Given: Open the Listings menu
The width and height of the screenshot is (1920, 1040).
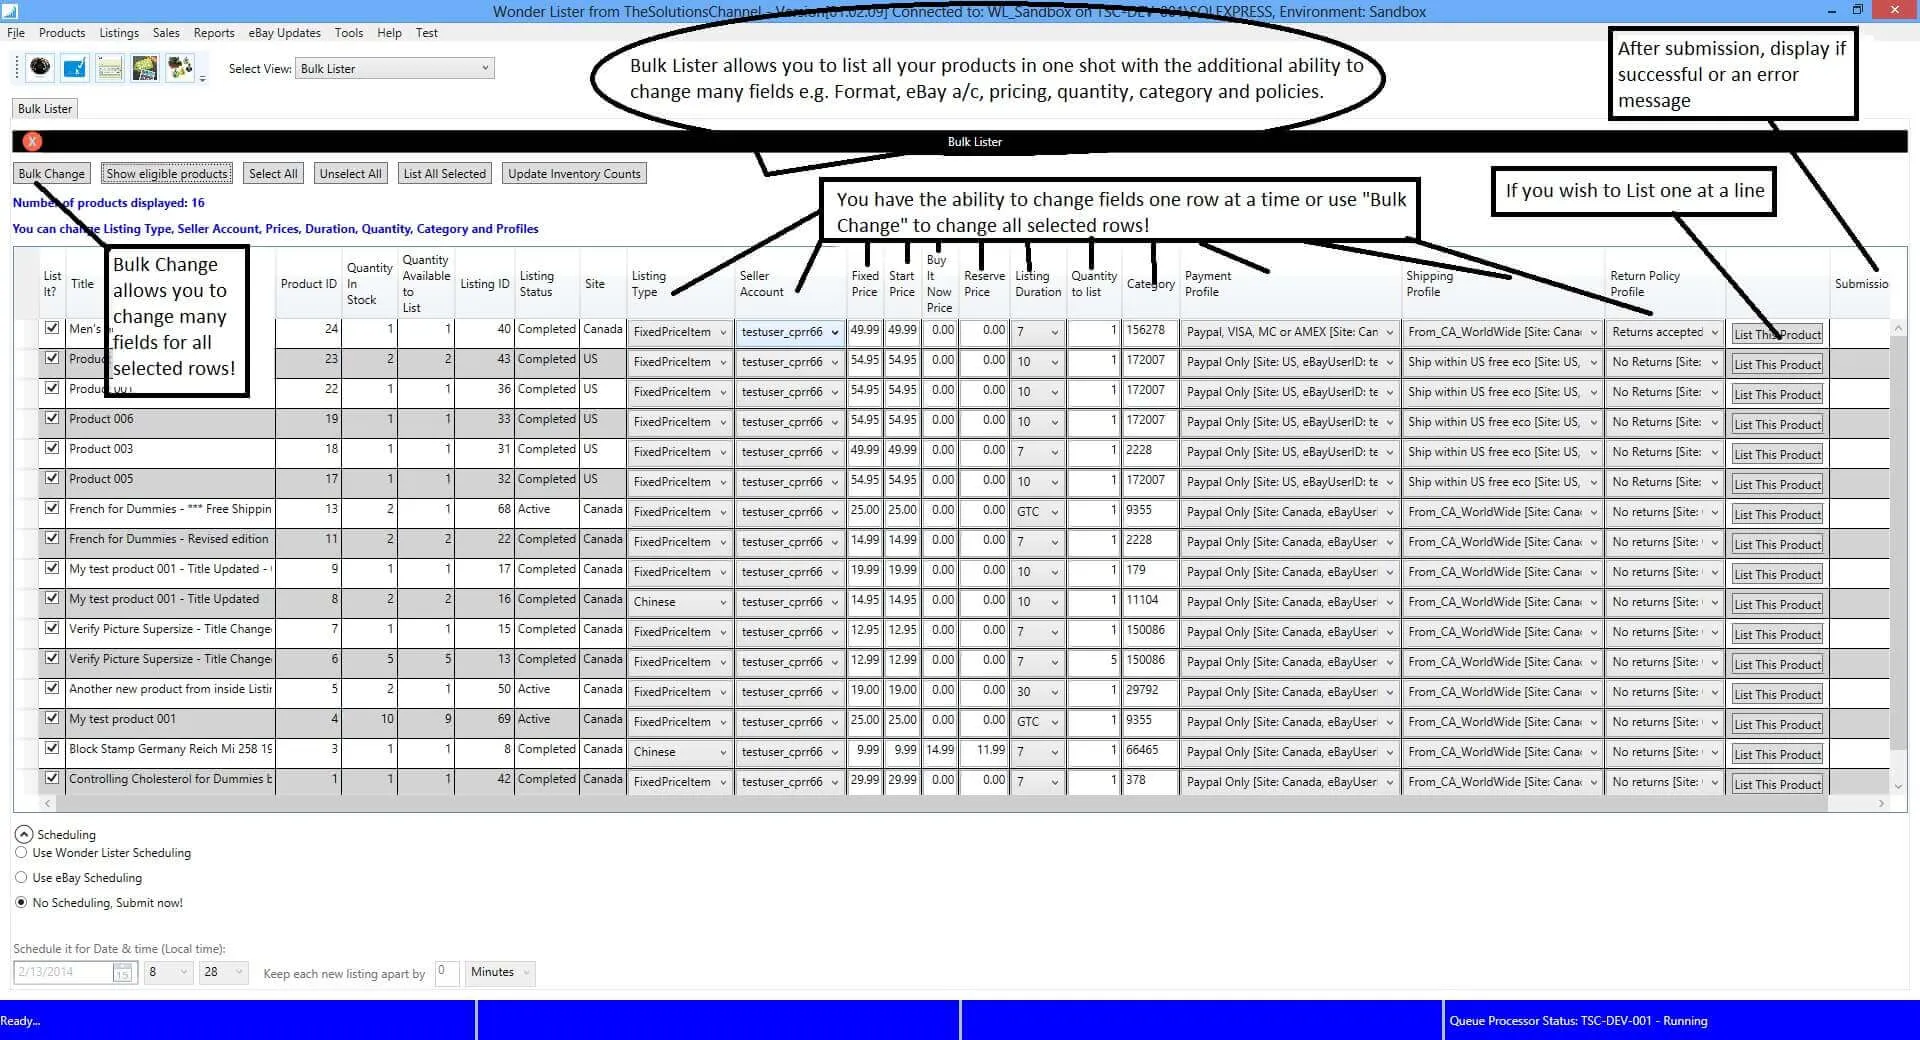Looking at the screenshot, I should 119,33.
